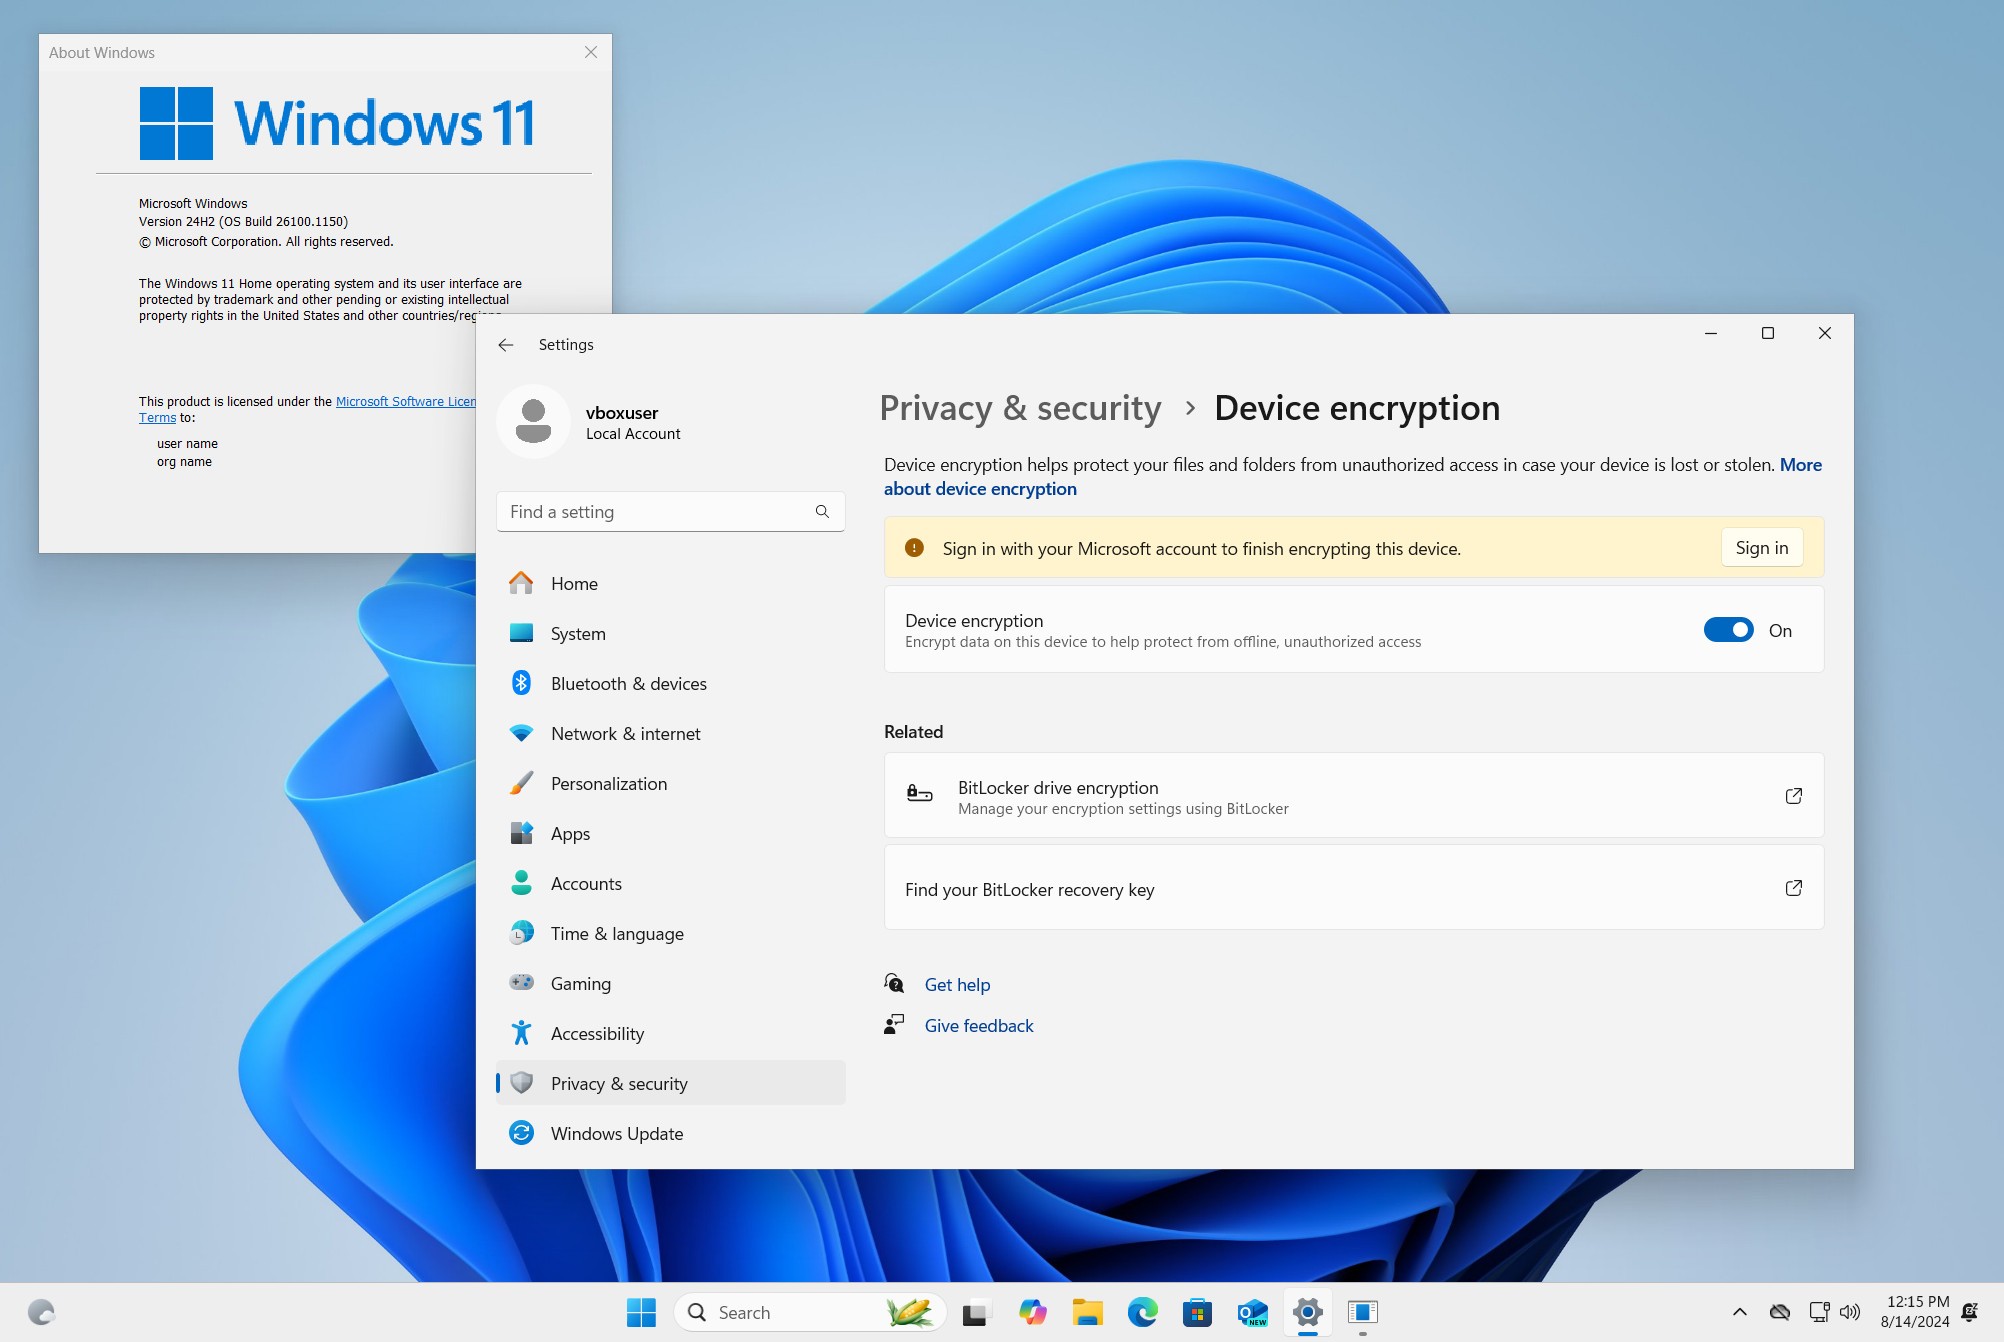The image size is (2004, 1342).
Task: Click the Get help icon
Action: [894, 983]
